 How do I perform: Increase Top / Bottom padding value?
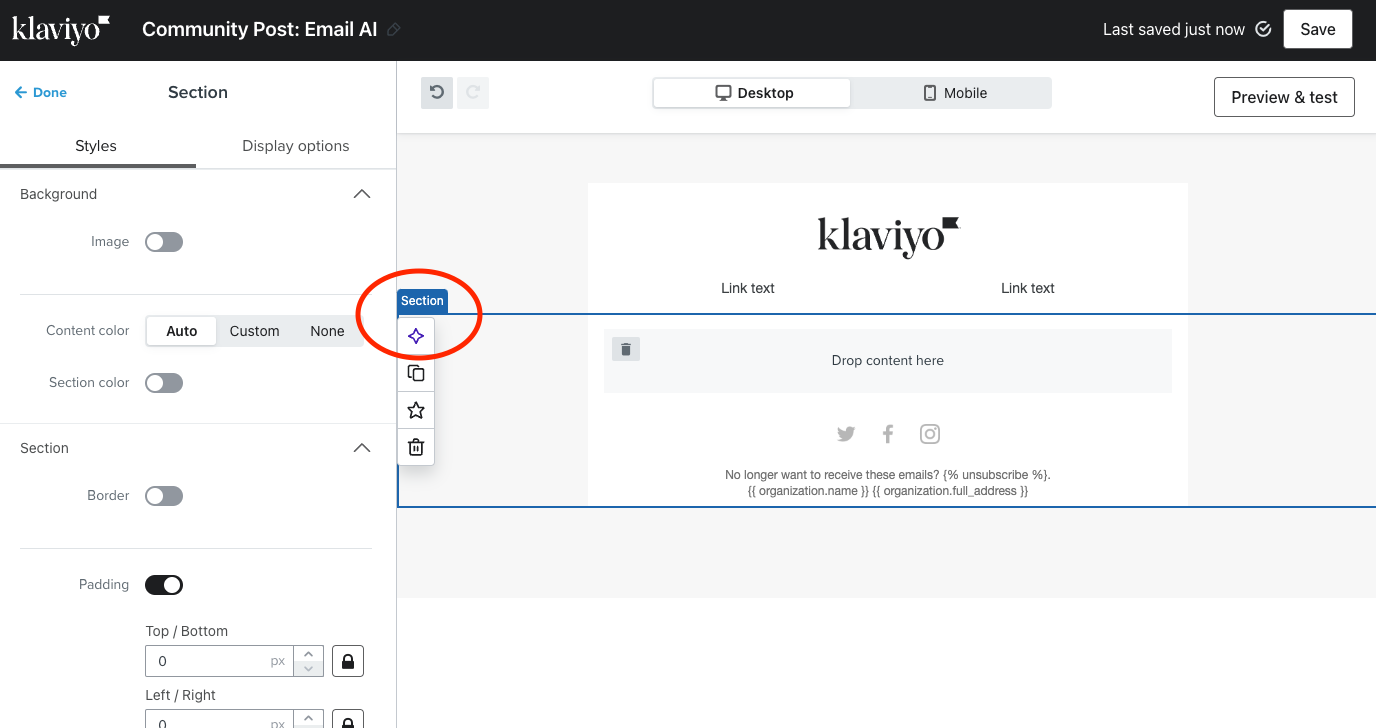coord(309,654)
